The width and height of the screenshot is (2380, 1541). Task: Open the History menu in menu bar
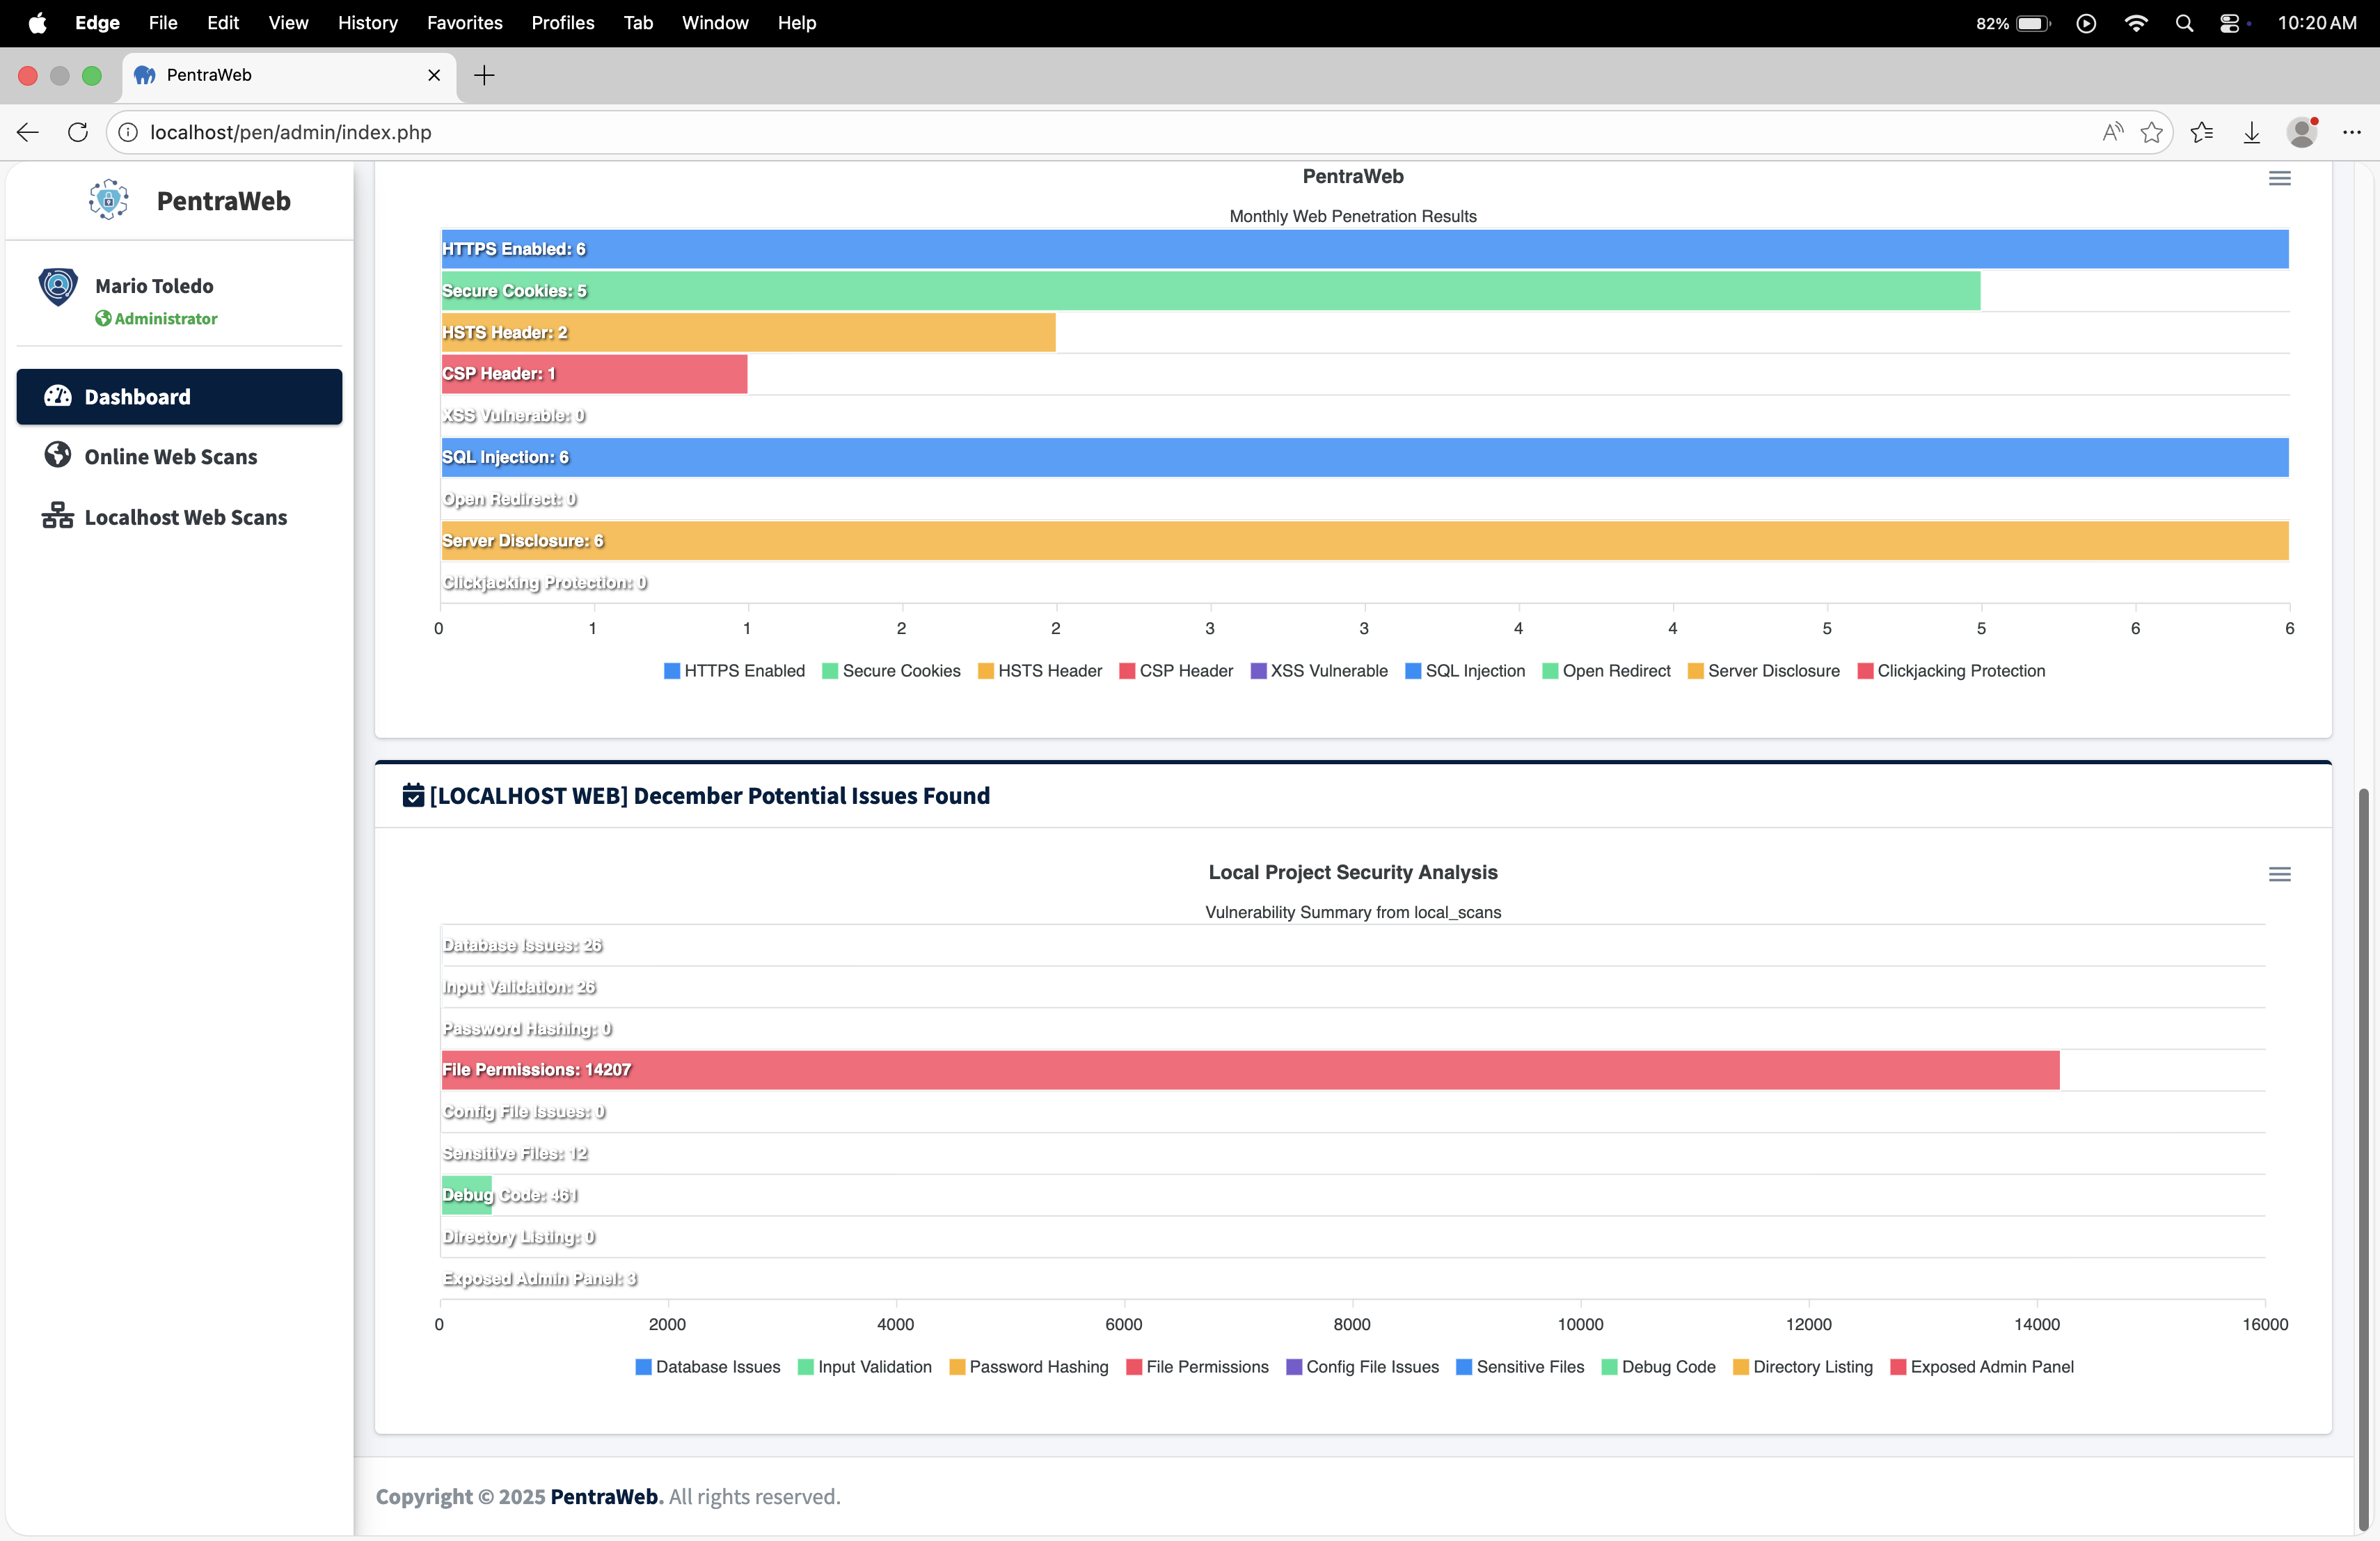coord(367,23)
